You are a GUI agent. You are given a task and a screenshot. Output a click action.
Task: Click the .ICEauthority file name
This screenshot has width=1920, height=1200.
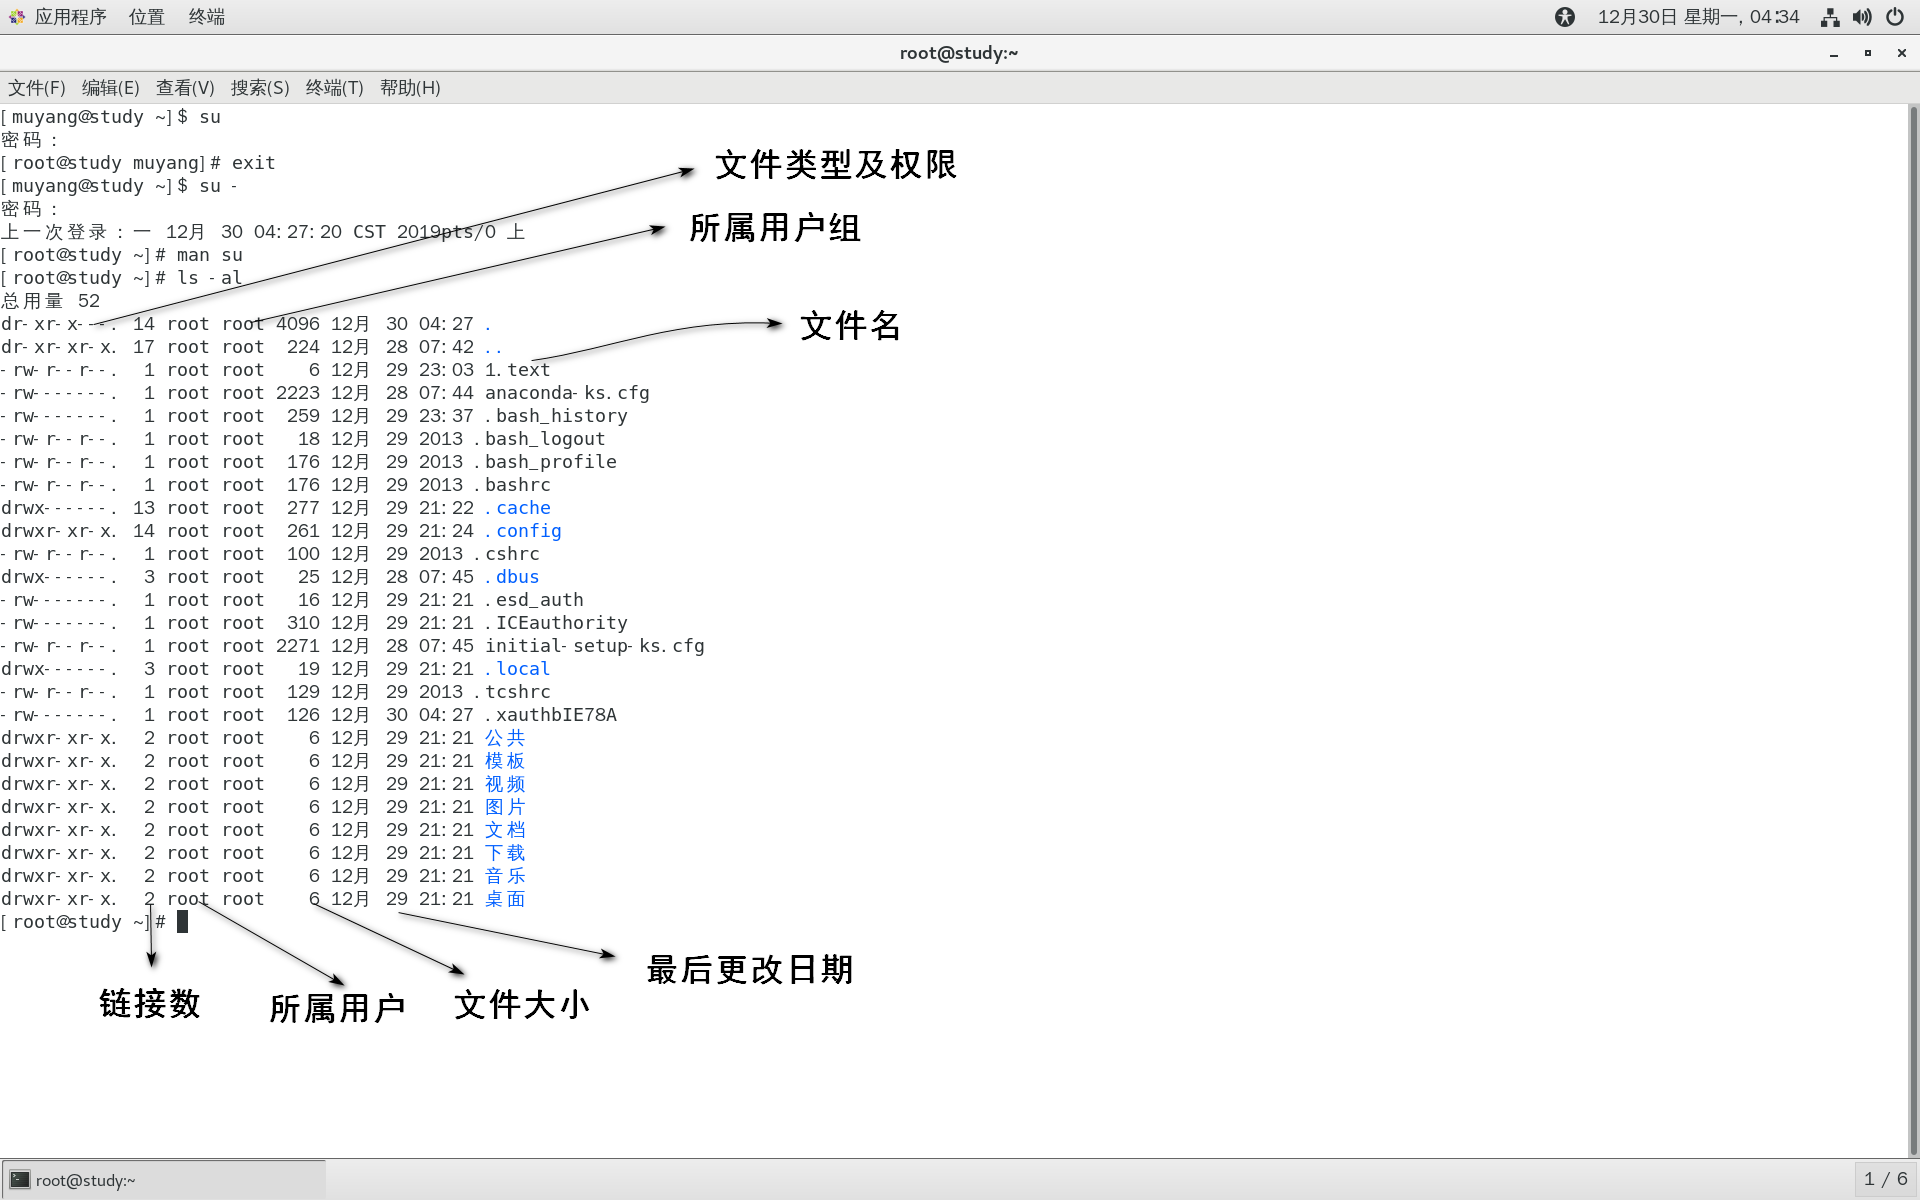[x=556, y=623]
